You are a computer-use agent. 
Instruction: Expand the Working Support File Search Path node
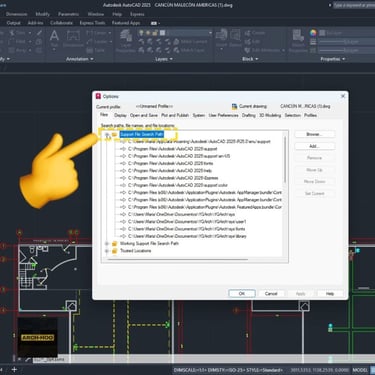(x=107, y=244)
